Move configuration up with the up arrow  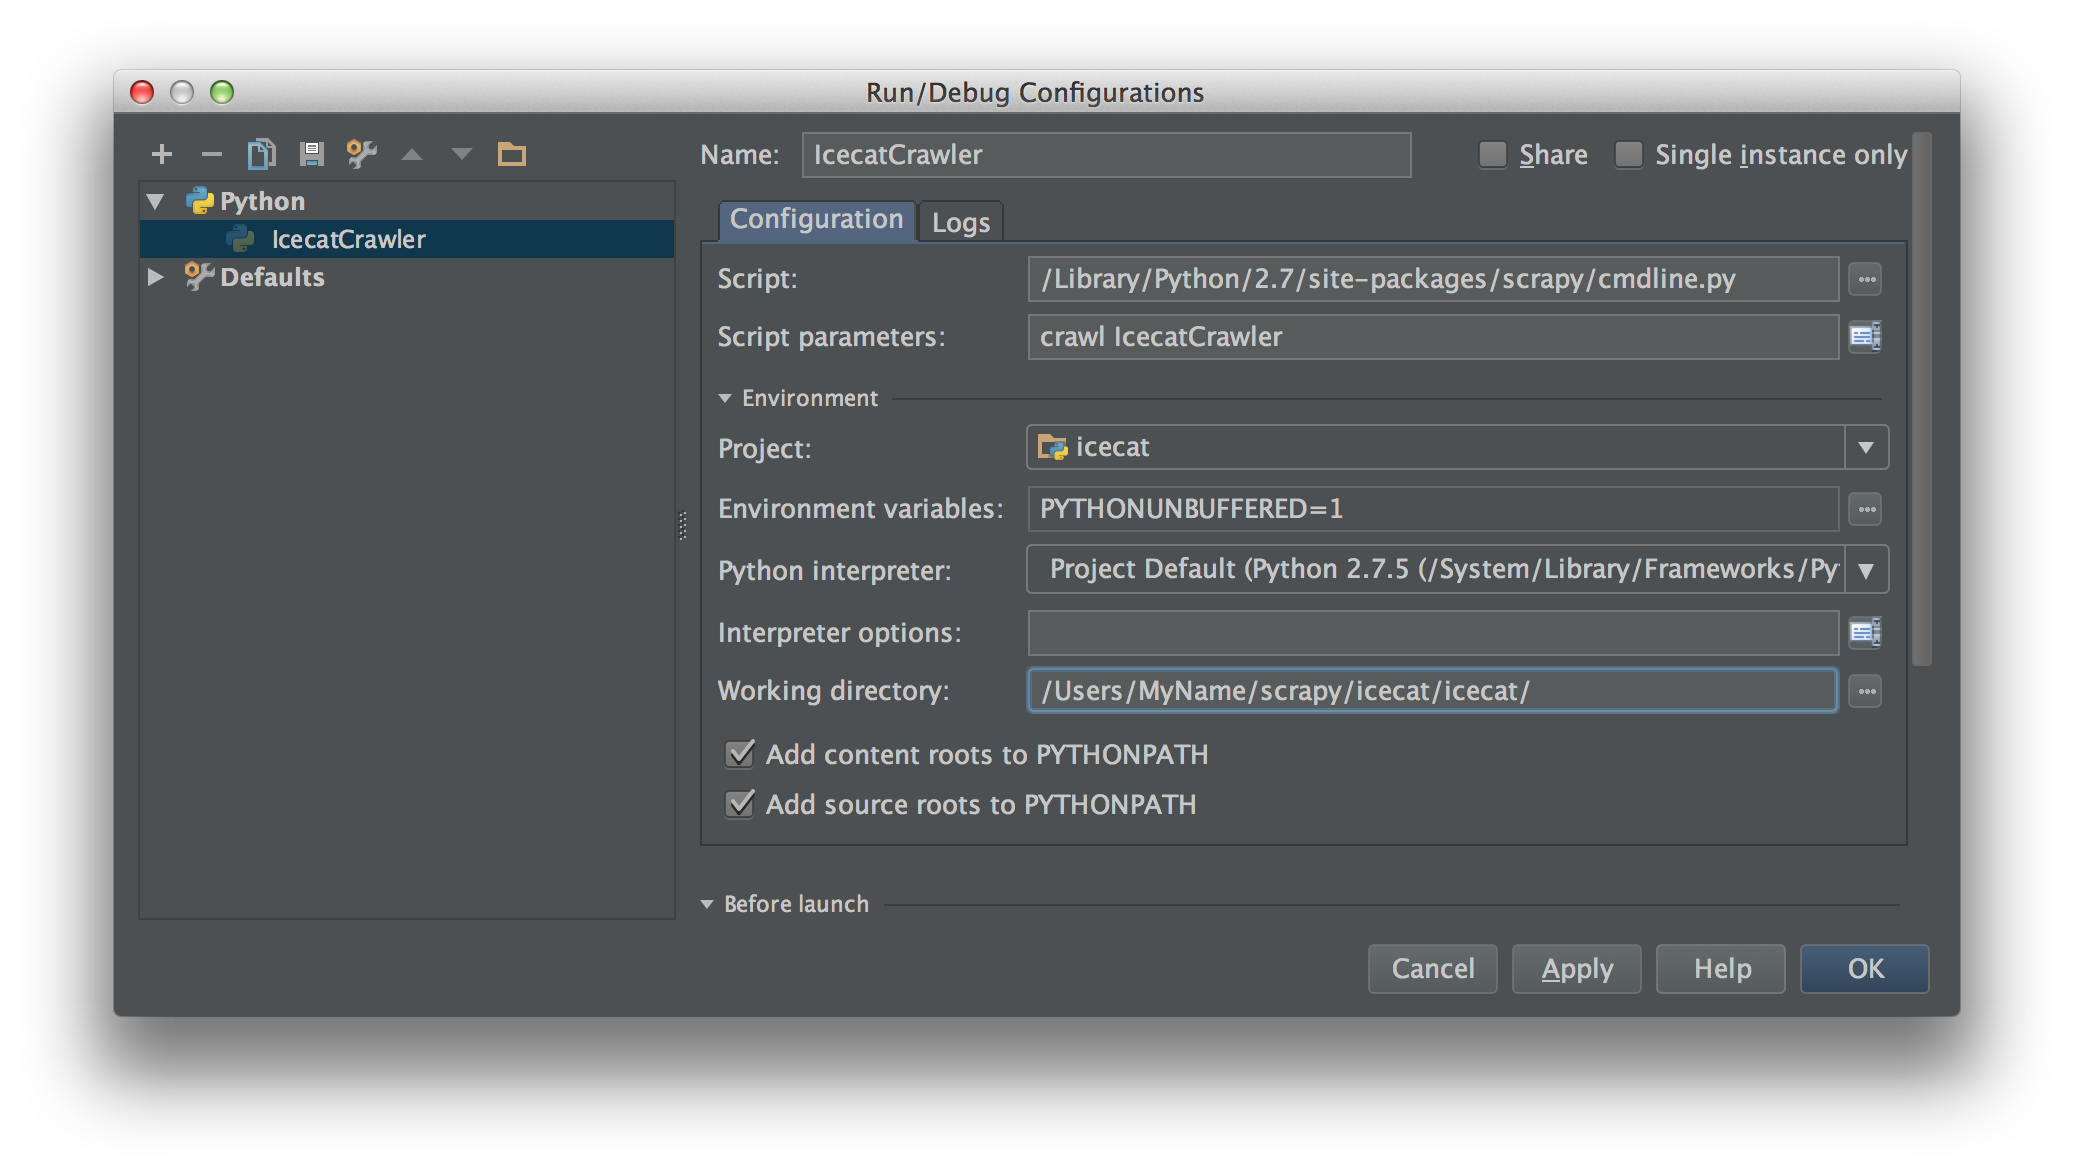click(411, 154)
